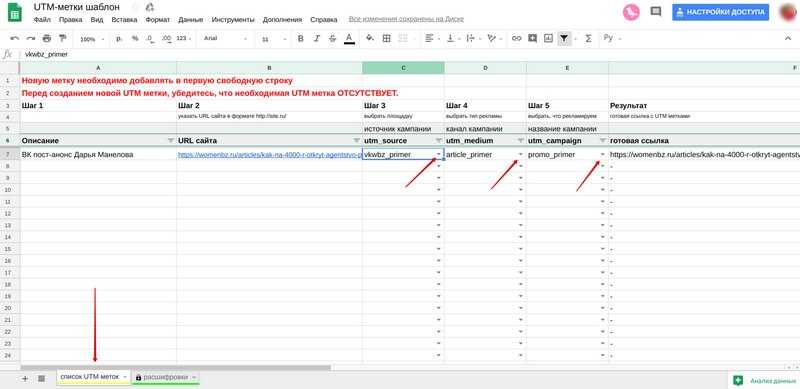Open the font size dropdown
The width and height of the screenshot is (800, 389).
[x=273, y=39]
